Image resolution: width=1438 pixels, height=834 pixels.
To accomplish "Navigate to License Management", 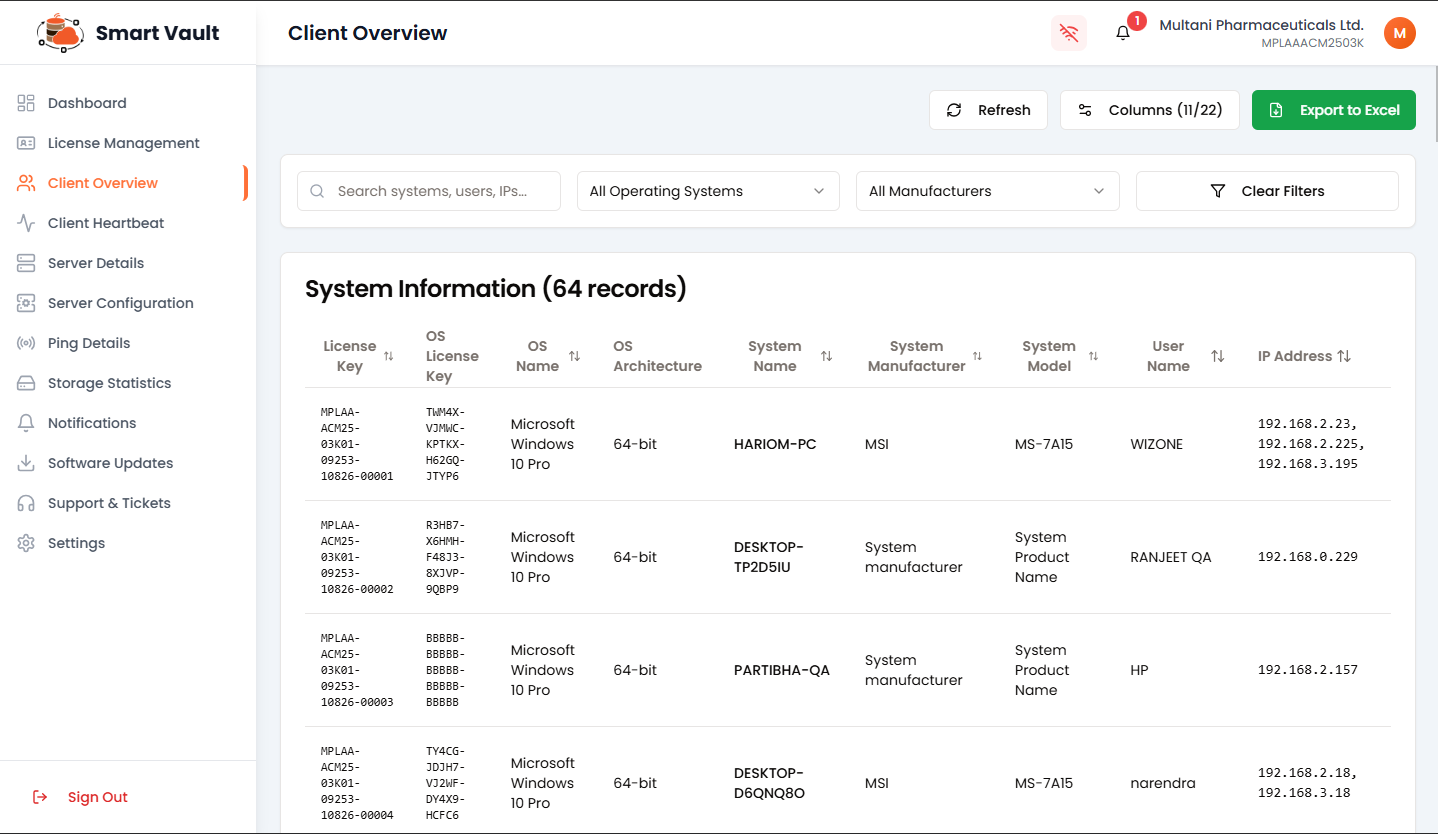I will coord(123,142).
